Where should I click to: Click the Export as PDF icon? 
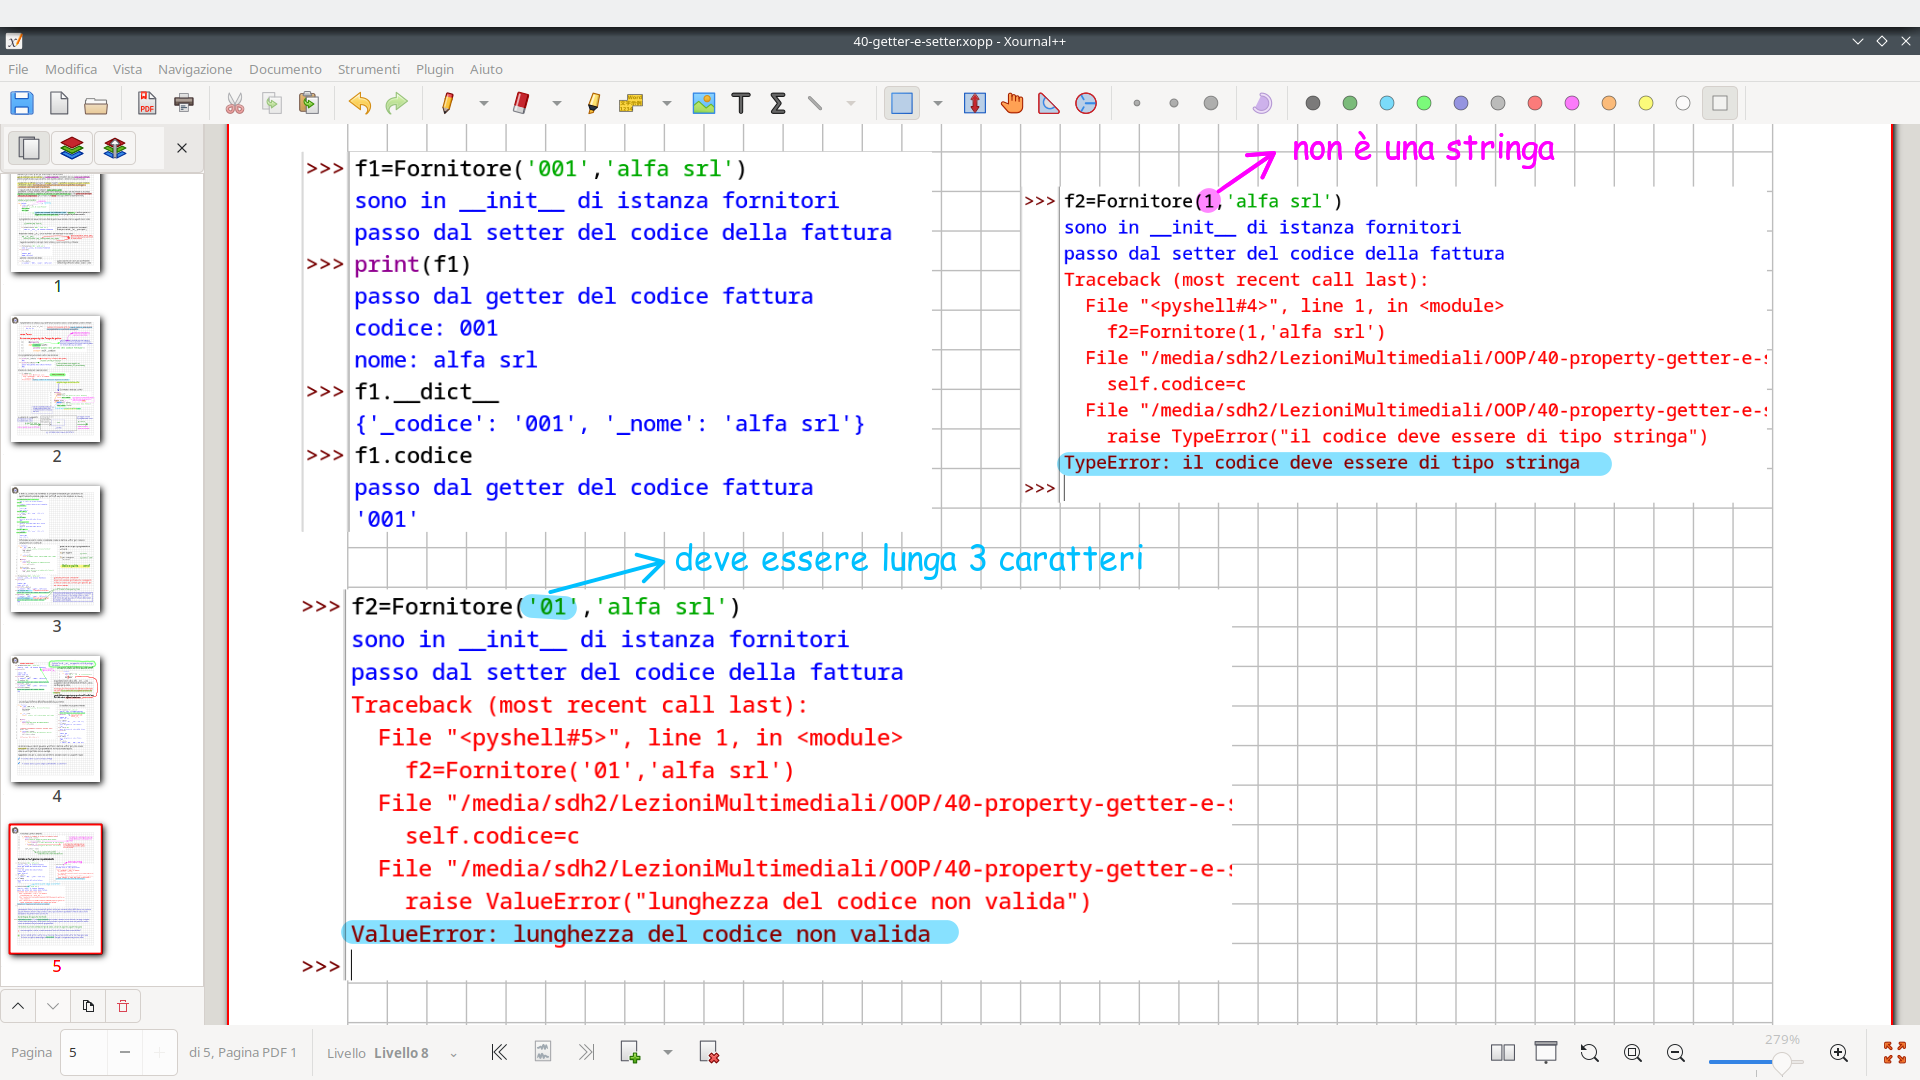point(147,103)
